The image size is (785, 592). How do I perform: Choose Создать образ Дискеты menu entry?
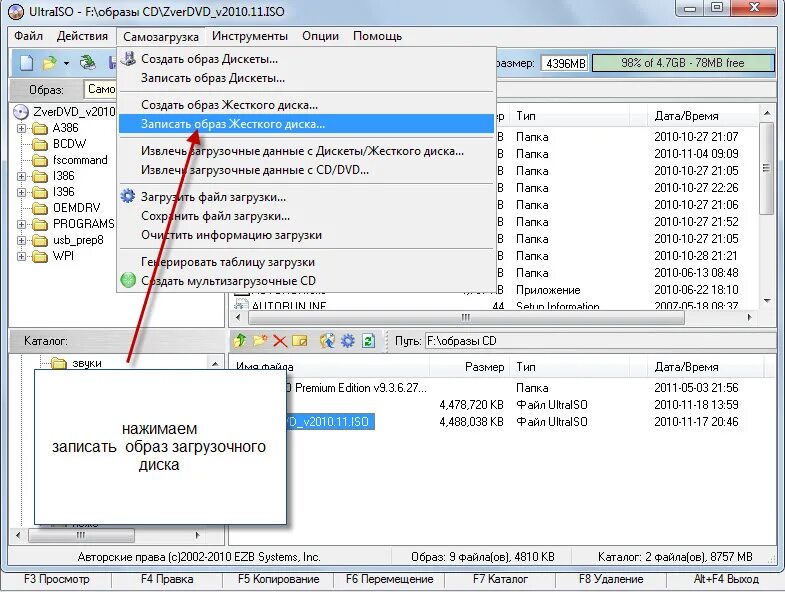point(306,59)
